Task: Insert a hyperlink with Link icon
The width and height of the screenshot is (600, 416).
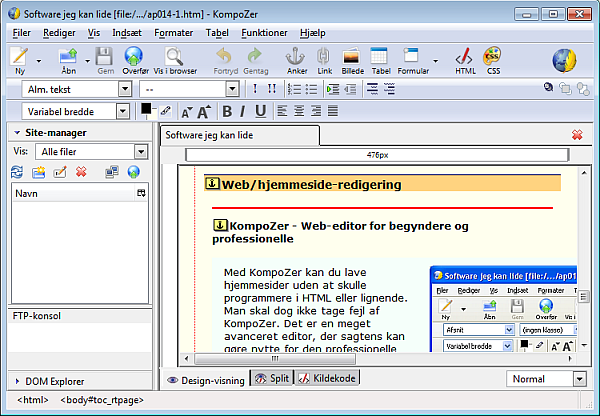Action: (x=324, y=60)
